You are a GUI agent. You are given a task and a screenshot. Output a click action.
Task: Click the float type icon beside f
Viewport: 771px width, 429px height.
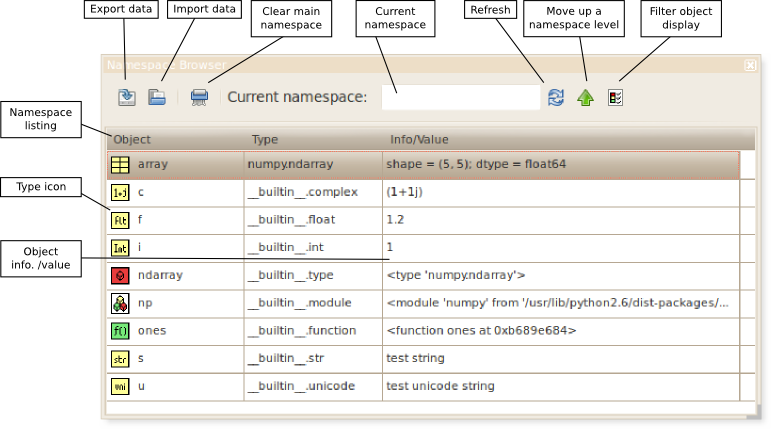(x=120, y=220)
